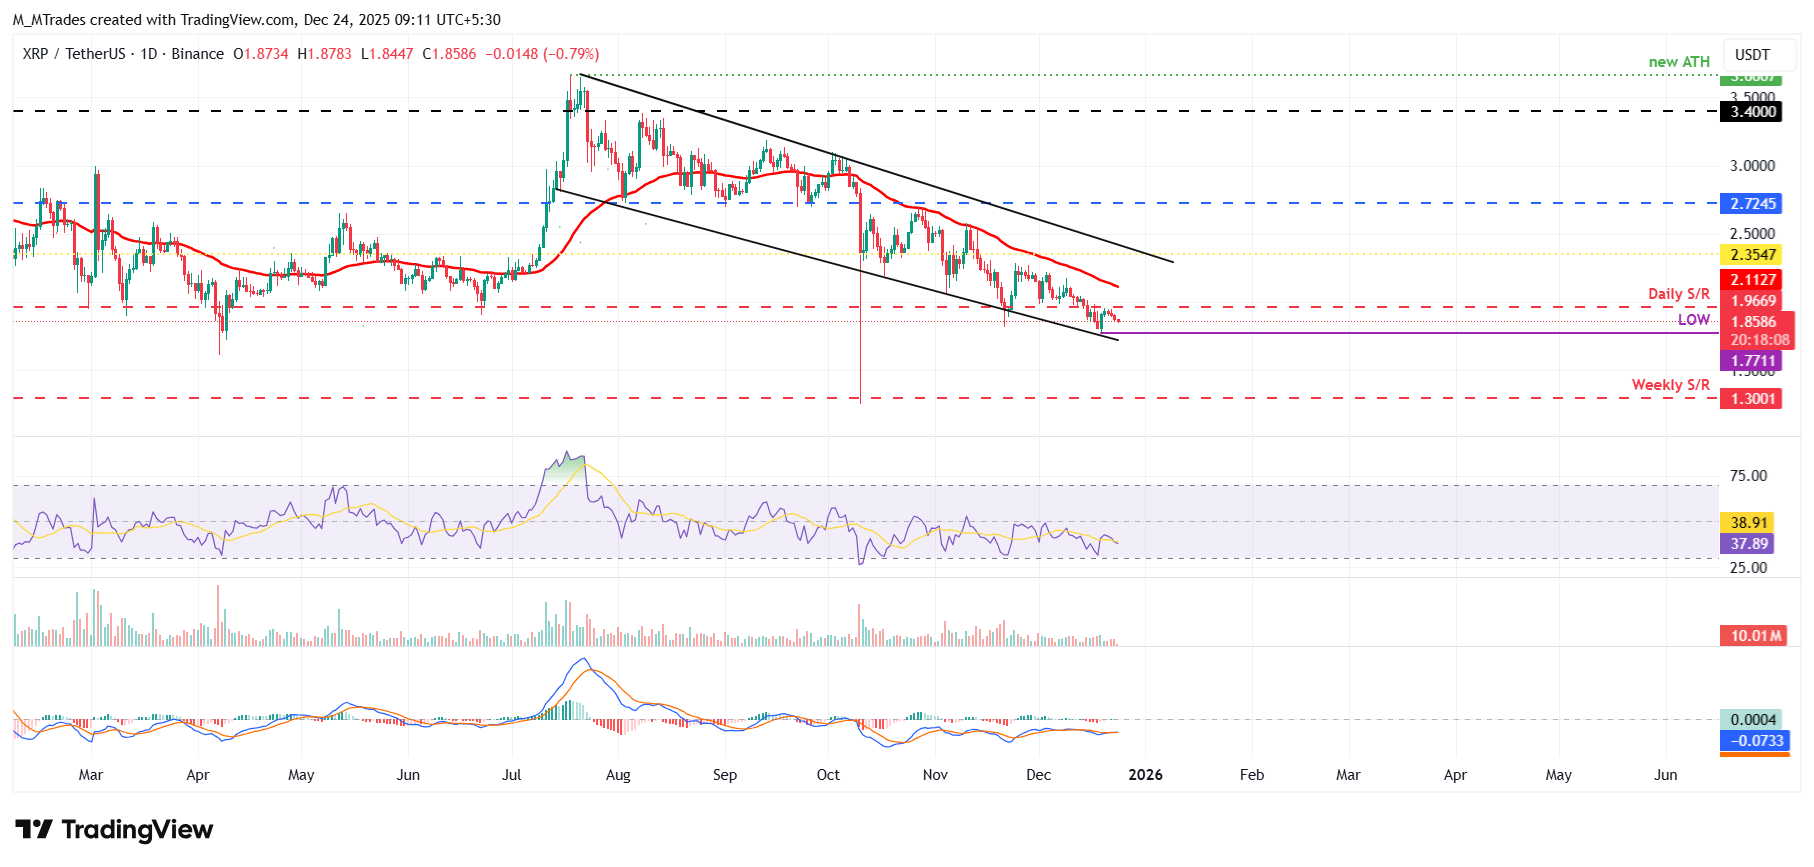Select the blue 2.7245 price label
The height and width of the screenshot is (867, 1814).
tap(1754, 204)
